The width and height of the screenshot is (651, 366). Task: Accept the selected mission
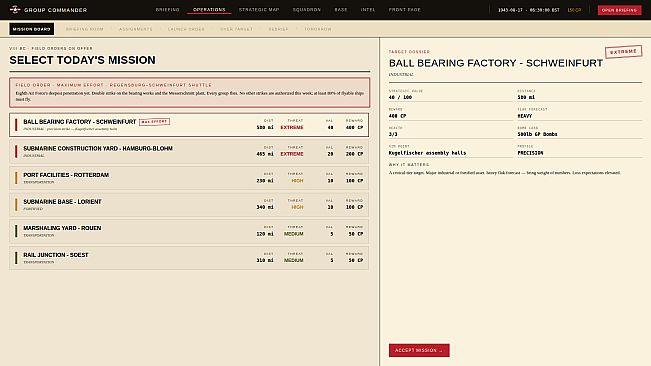(419, 350)
